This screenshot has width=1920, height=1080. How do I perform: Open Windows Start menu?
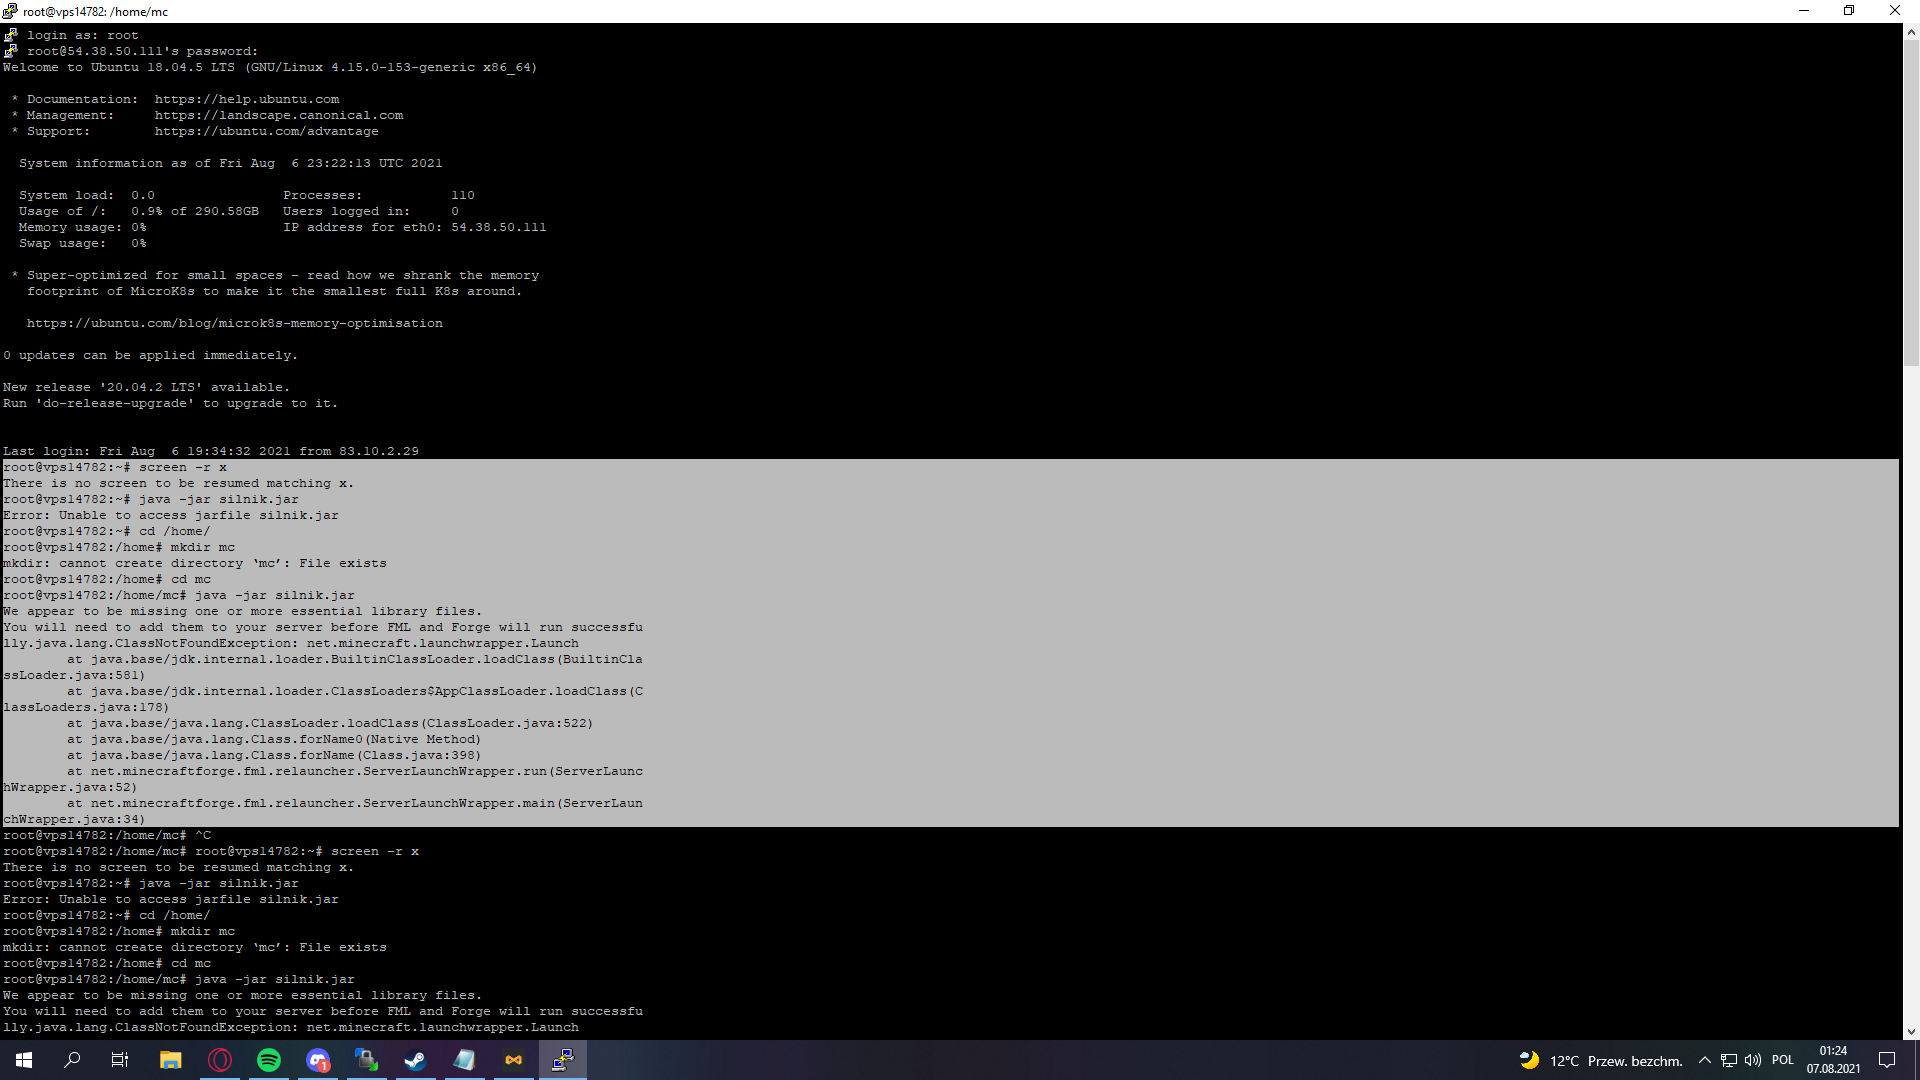(x=24, y=1060)
